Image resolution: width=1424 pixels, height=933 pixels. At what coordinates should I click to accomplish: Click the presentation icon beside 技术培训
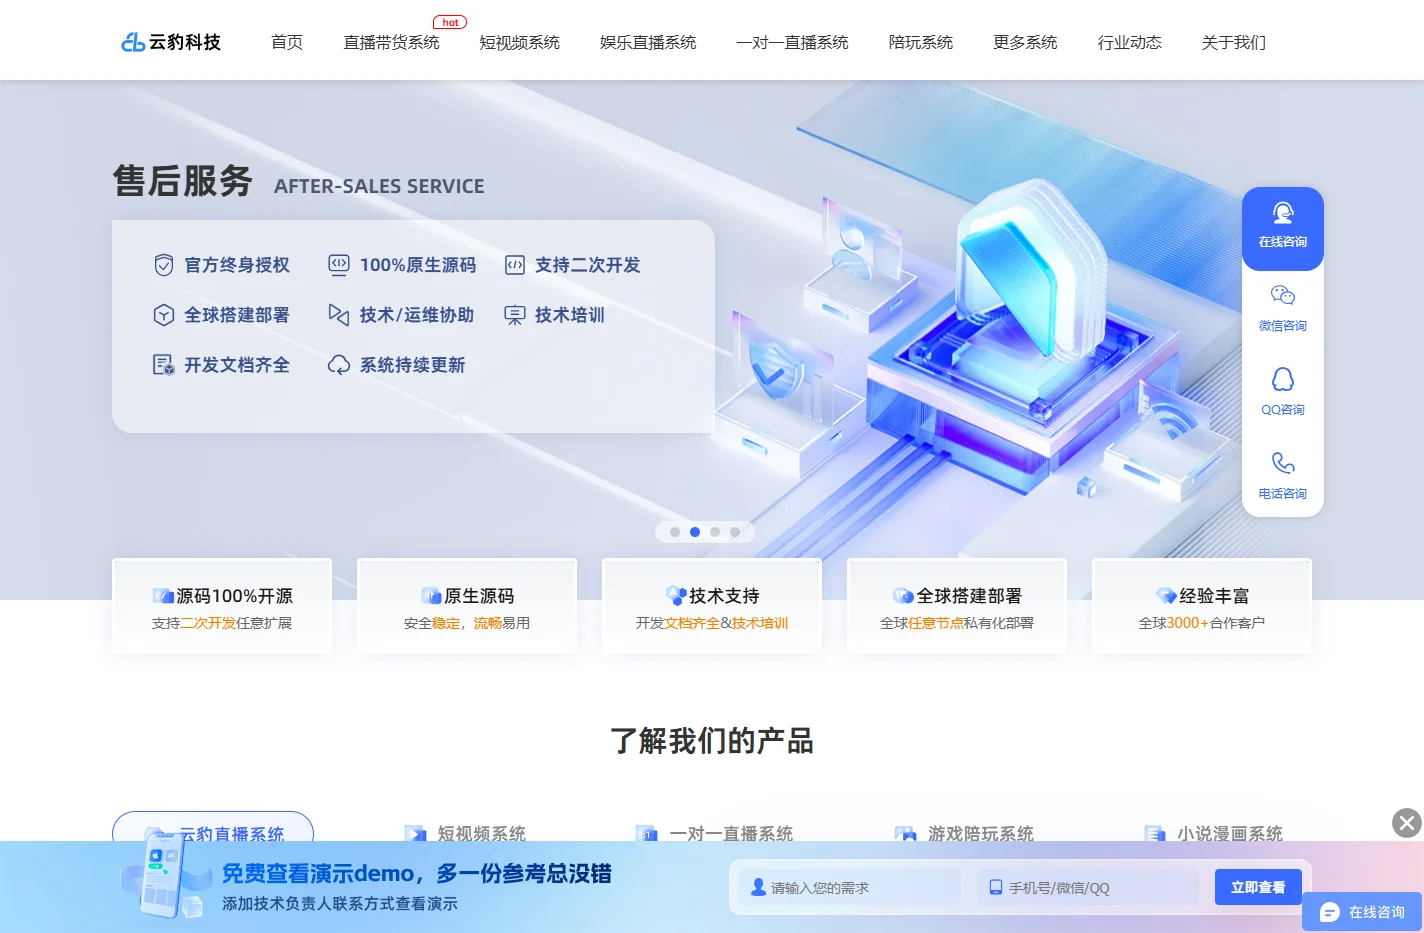coord(515,315)
